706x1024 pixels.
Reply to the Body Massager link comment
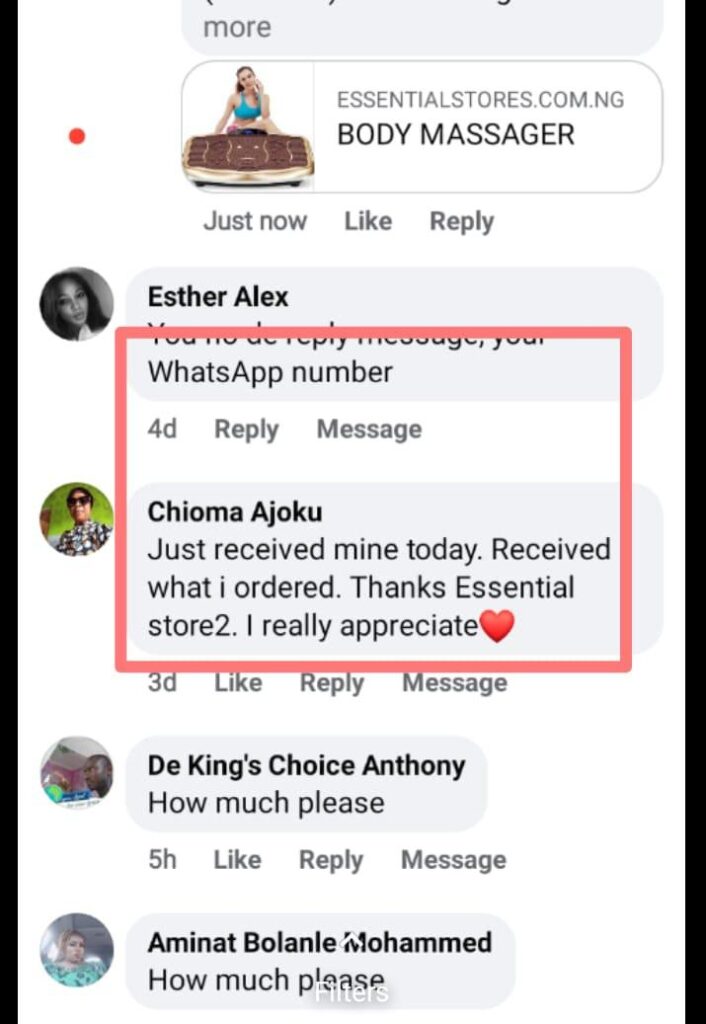(x=462, y=221)
